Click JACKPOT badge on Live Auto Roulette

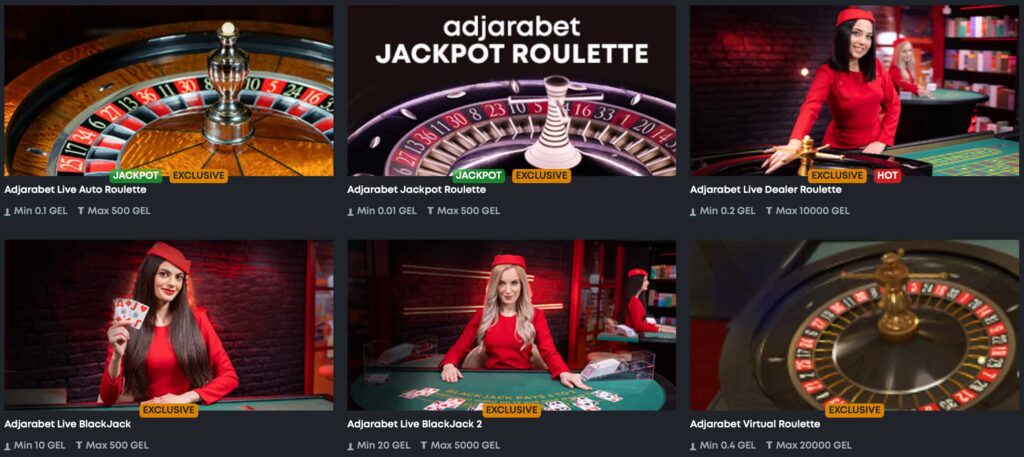pyautogui.click(x=136, y=176)
